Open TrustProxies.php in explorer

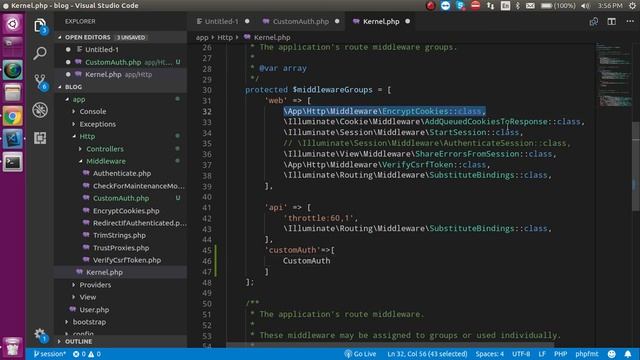point(121,248)
